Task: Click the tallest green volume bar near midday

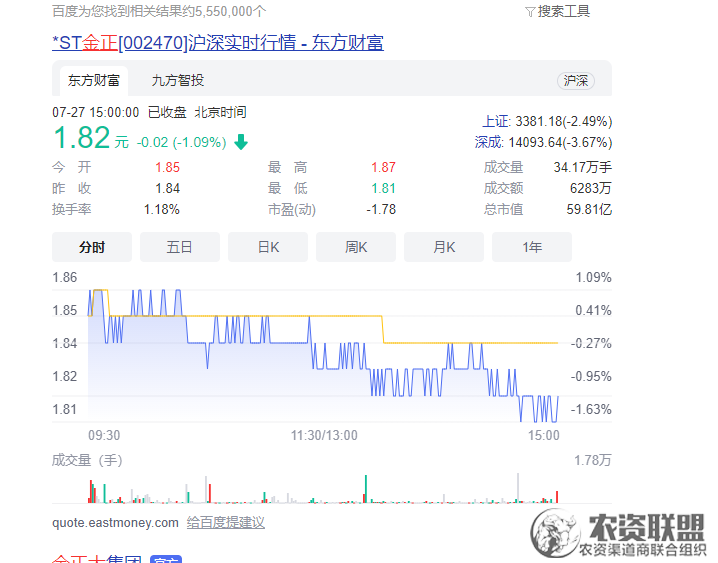Action: tap(365, 489)
